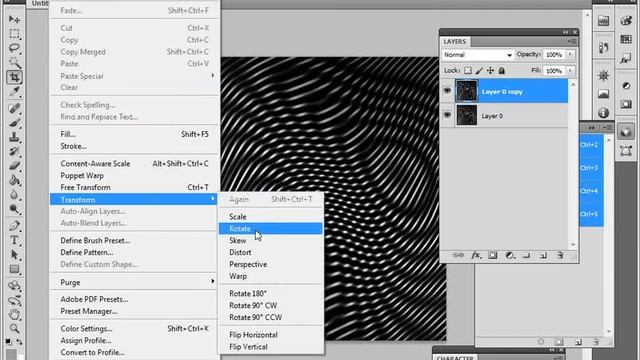Create new layer in Layers panel

(543, 256)
